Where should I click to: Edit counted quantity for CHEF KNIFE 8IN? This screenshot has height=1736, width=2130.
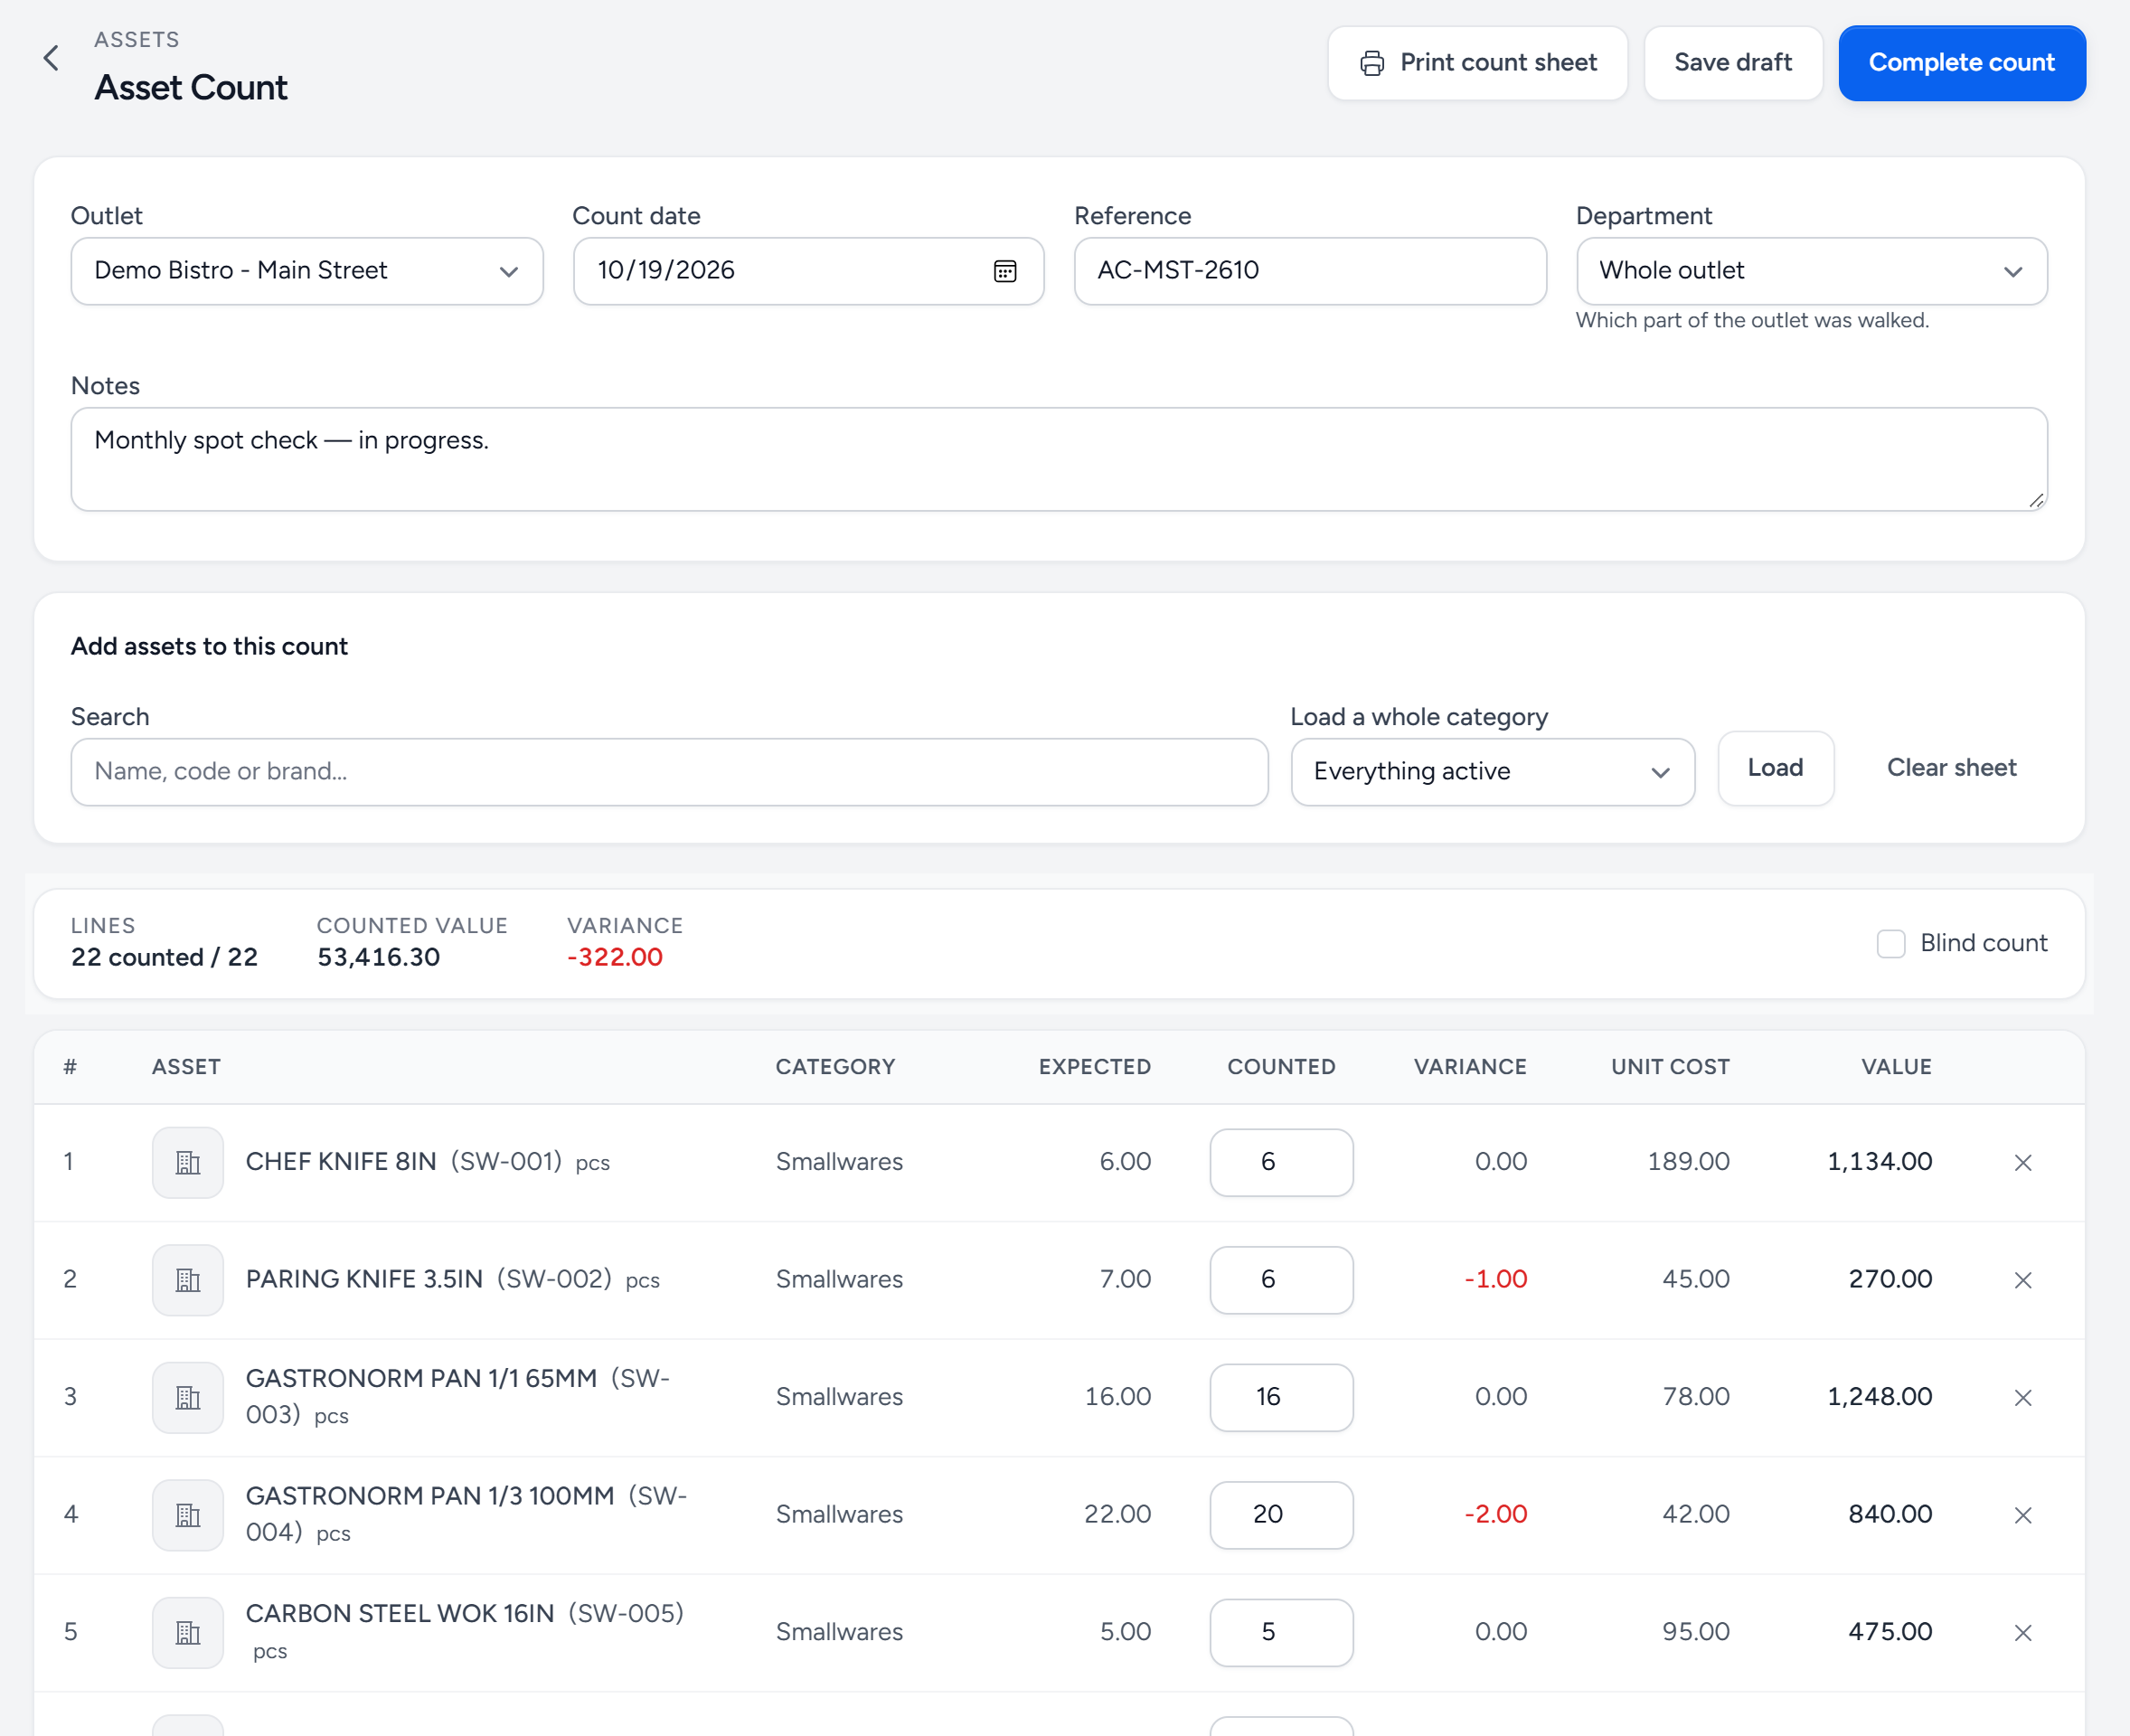click(x=1281, y=1162)
